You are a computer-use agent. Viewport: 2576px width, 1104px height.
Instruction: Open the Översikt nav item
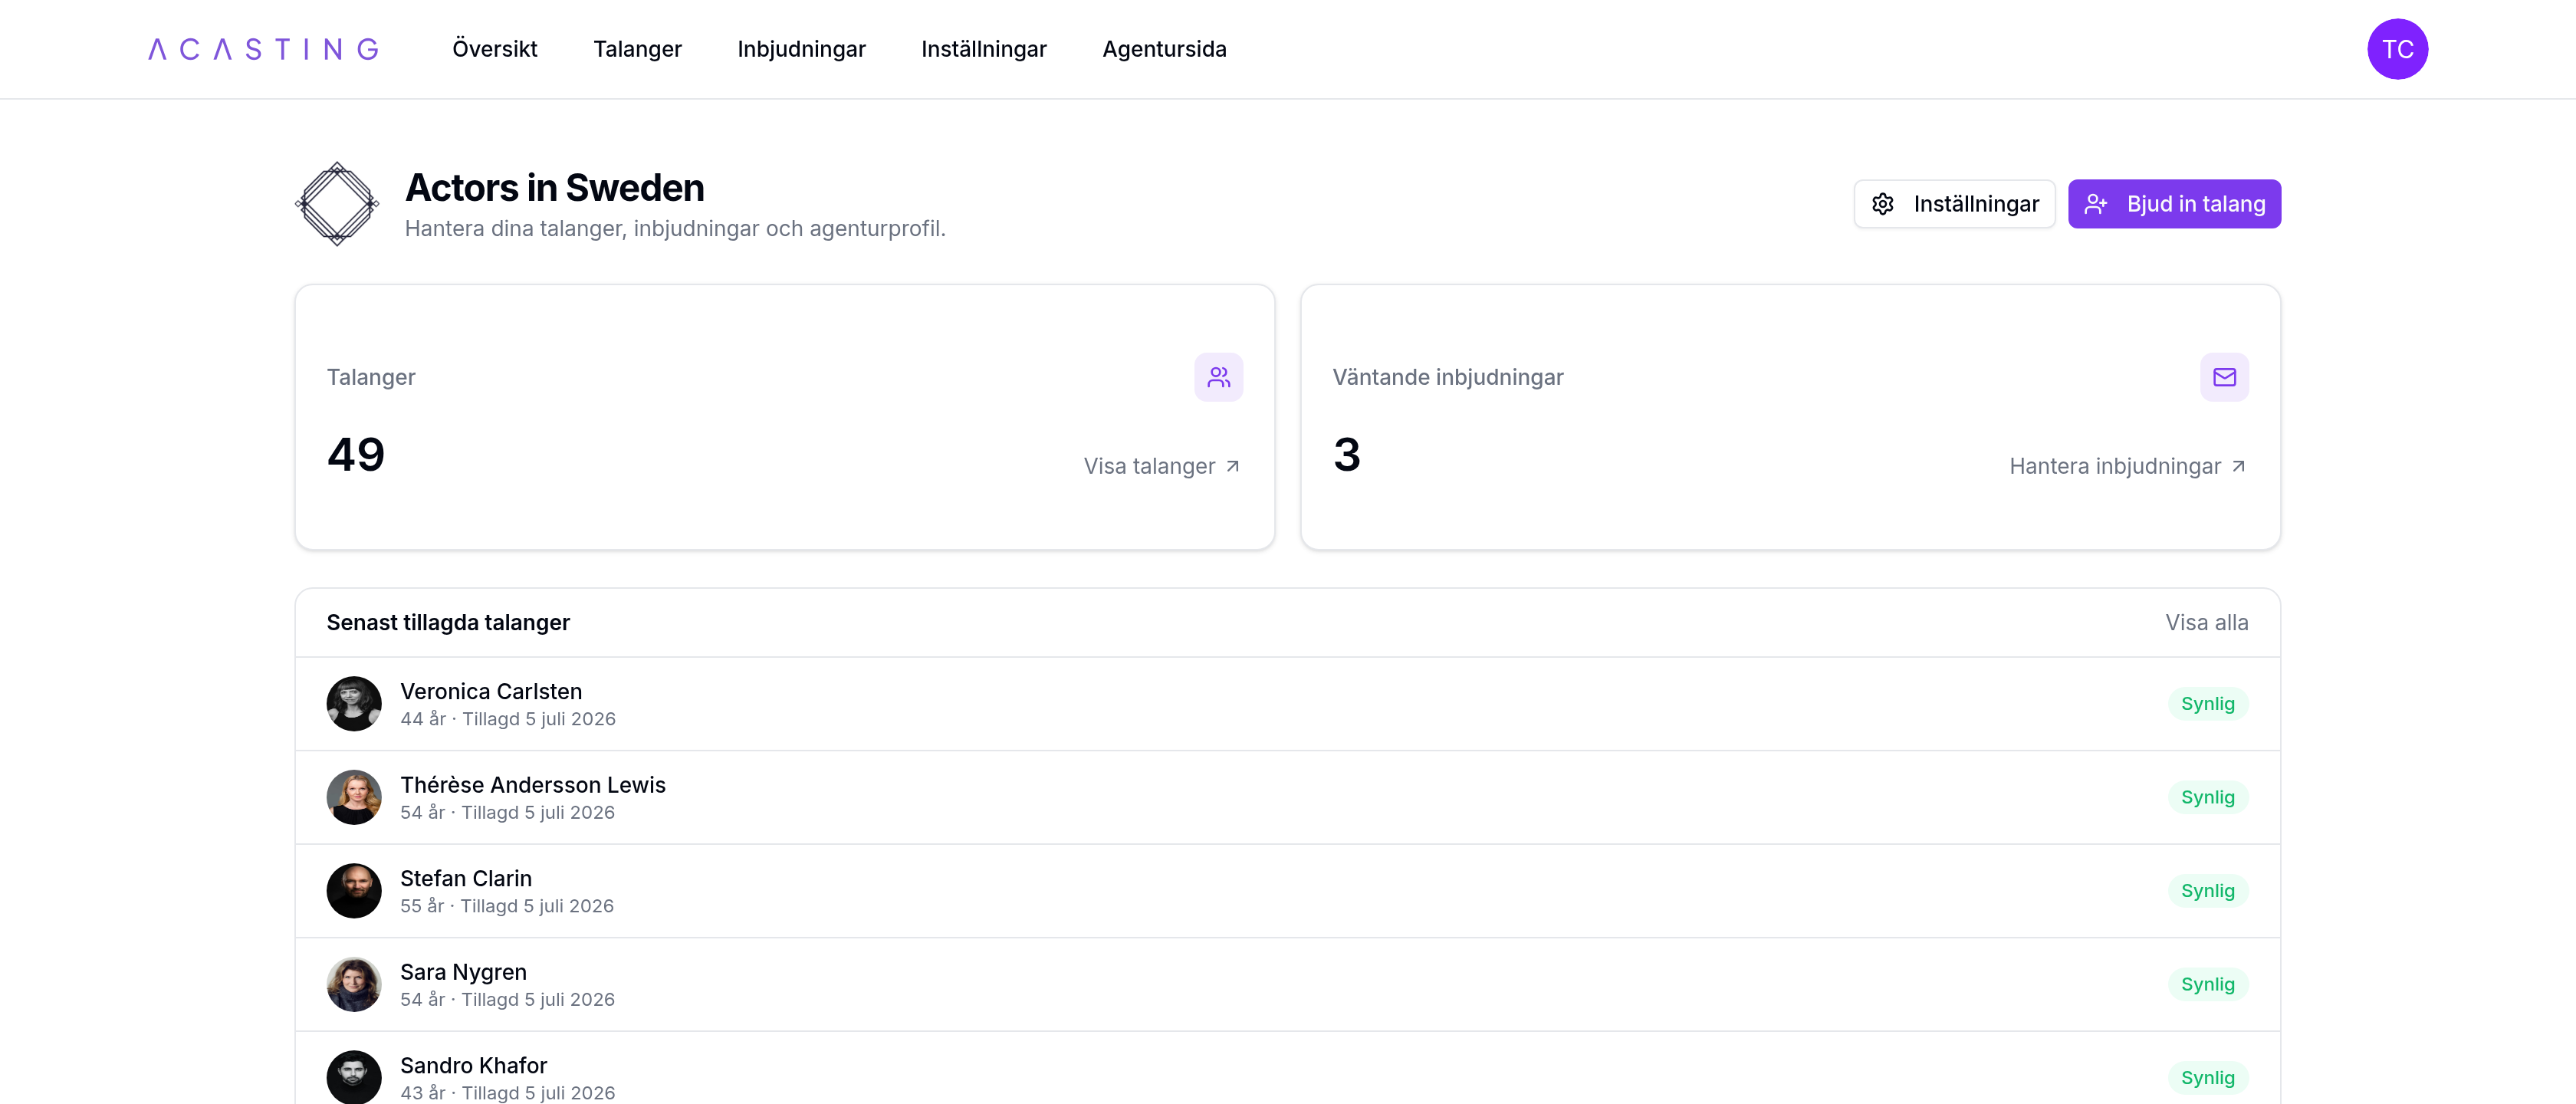pyautogui.click(x=495, y=49)
